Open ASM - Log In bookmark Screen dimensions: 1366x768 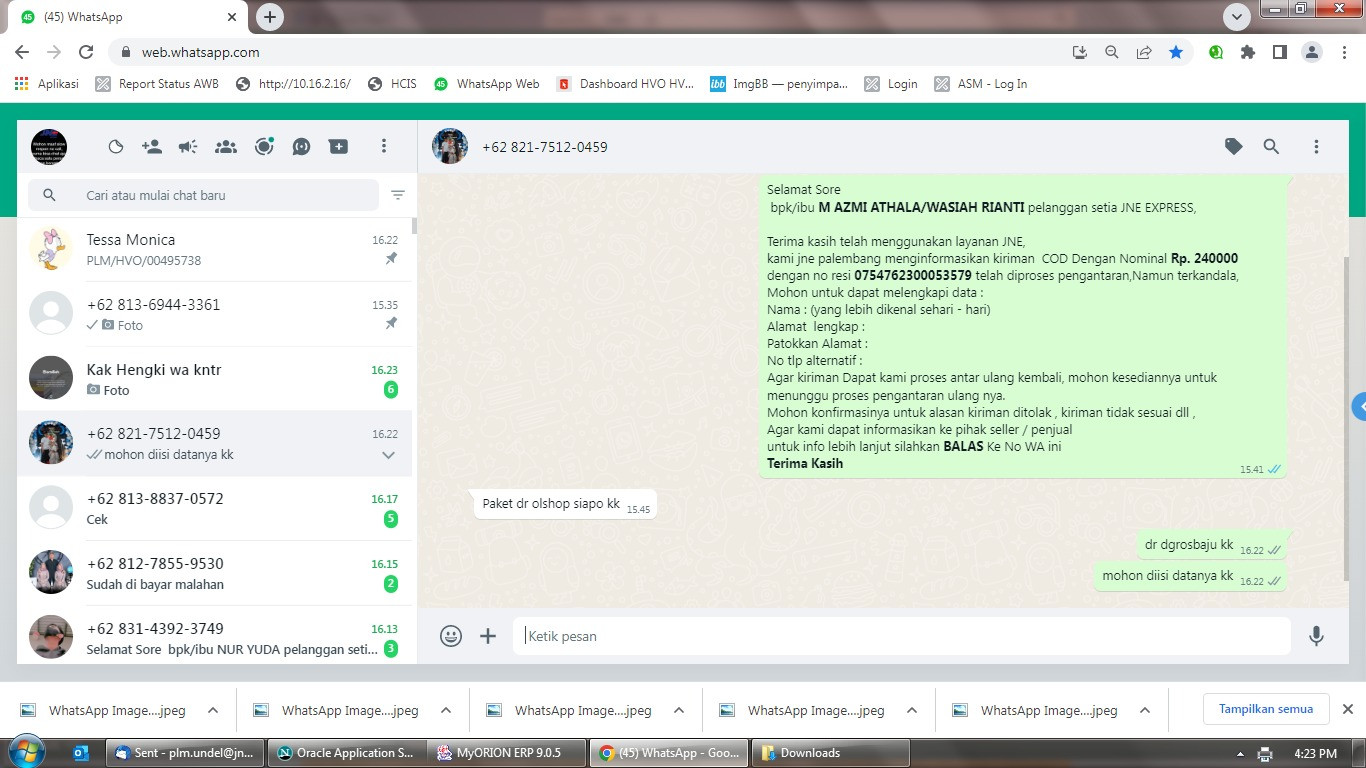point(981,84)
